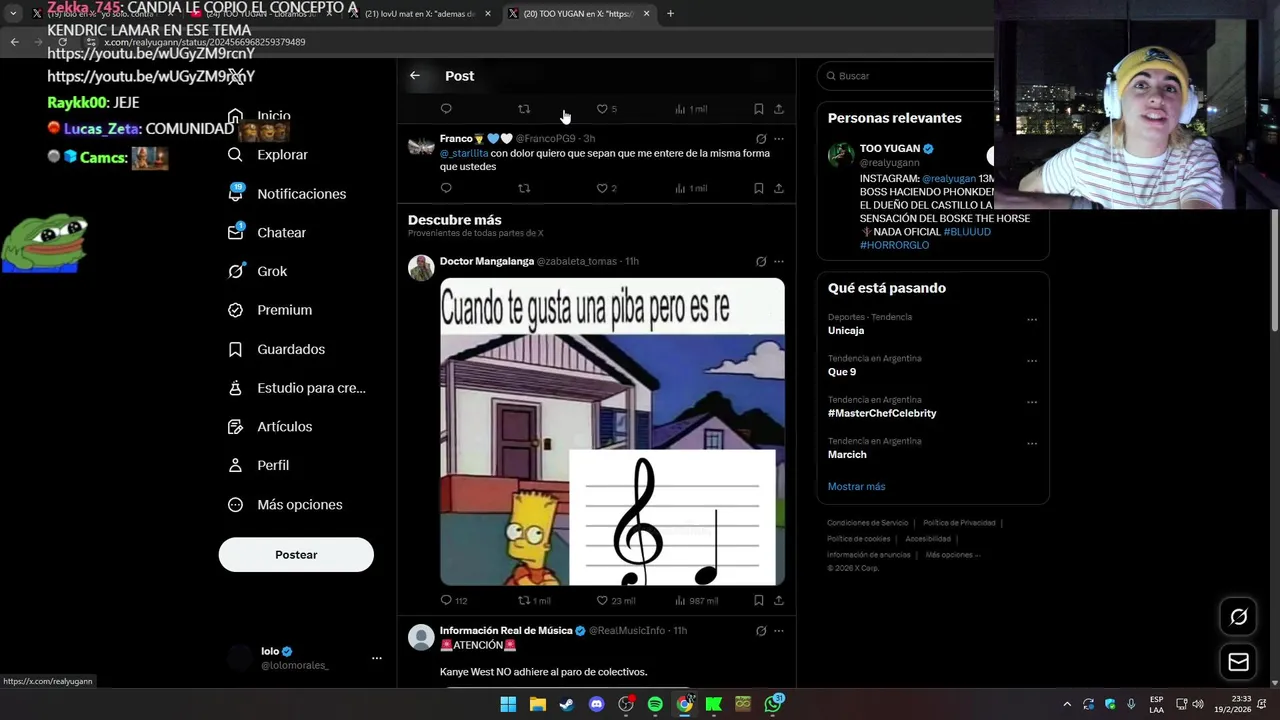The width and height of the screenshot is (1280, 720).
Task: Click the Postear button
Action: (296, 555)
